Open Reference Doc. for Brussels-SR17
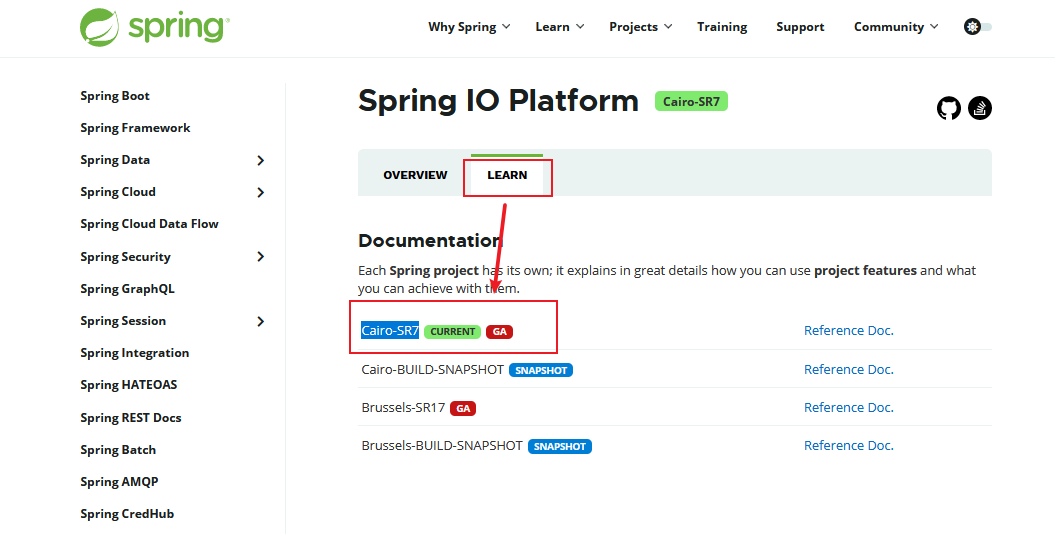The width and height of the screenshot is (1055, 534). [849, 408]
